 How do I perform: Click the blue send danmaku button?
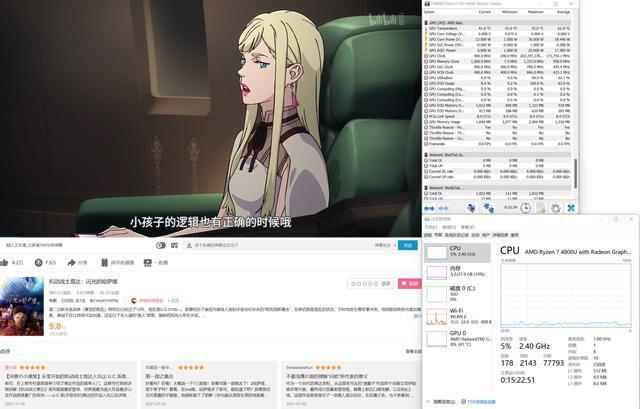[407, 245]
